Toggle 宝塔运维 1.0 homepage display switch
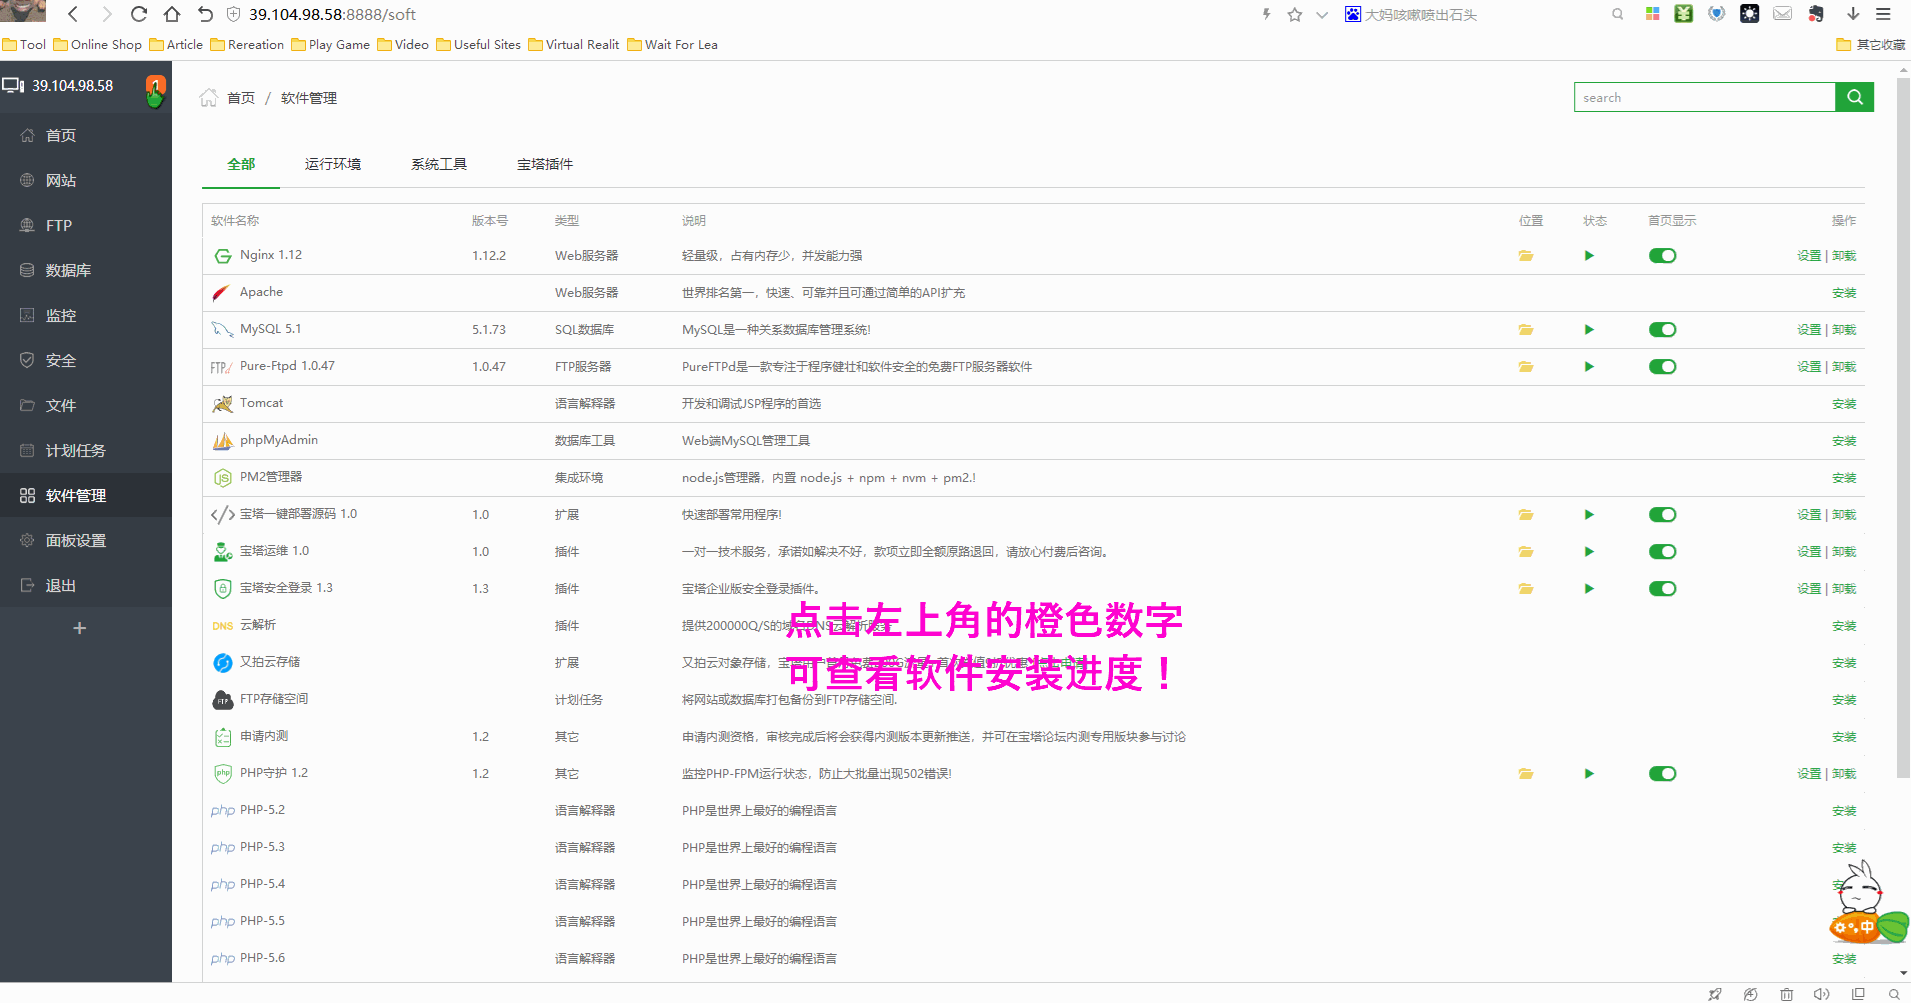The width and height of the screenshot is (1911, 1003). pos(1663,552)
